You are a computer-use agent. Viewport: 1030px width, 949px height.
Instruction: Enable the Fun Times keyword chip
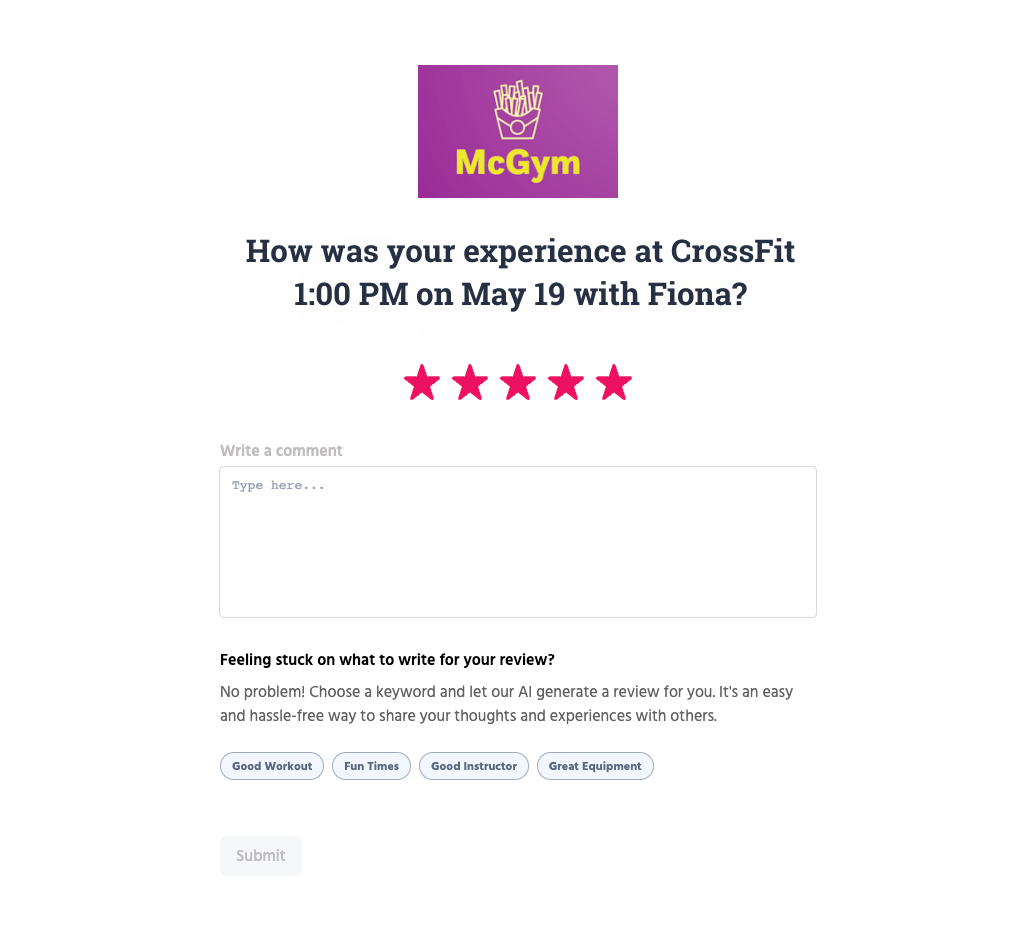tap(371, 765)
